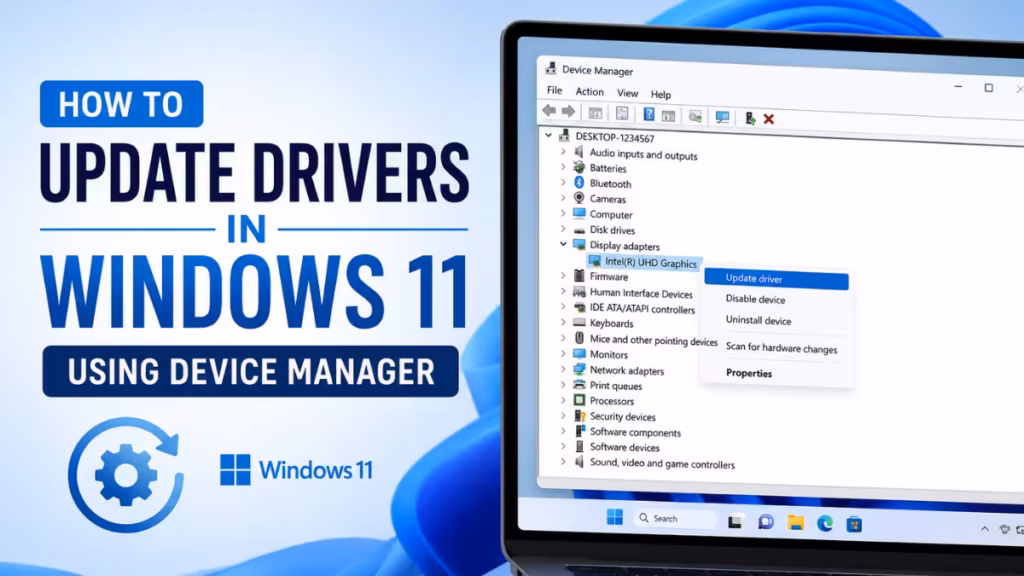Open the Help menu
Image resolution: width=1024 pixels, height=576 pixels.
pos(660,94)
